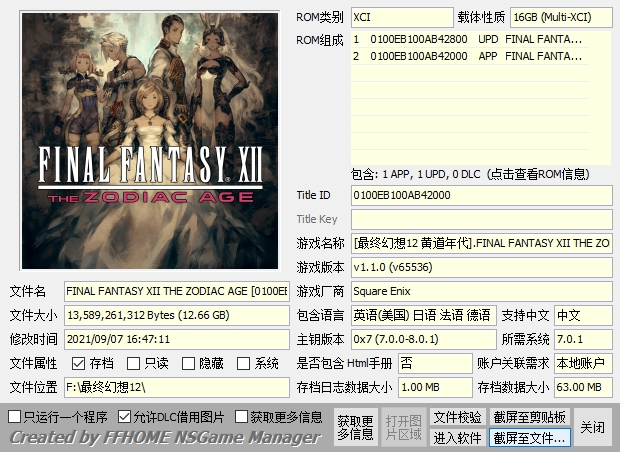Run 文件校验 file verification
Image resolution: width=620 pixels, height=452 pixels.
(457, 417)
